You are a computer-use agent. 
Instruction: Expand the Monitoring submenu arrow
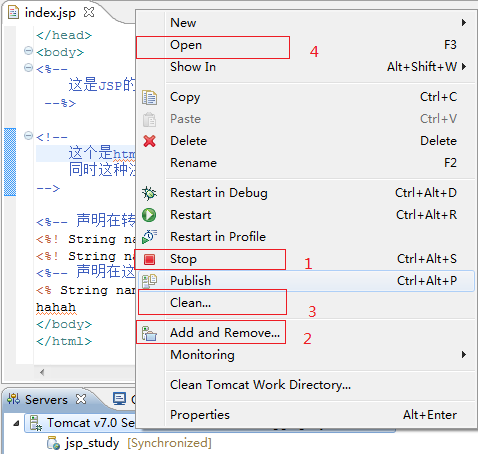pos(464,355)
